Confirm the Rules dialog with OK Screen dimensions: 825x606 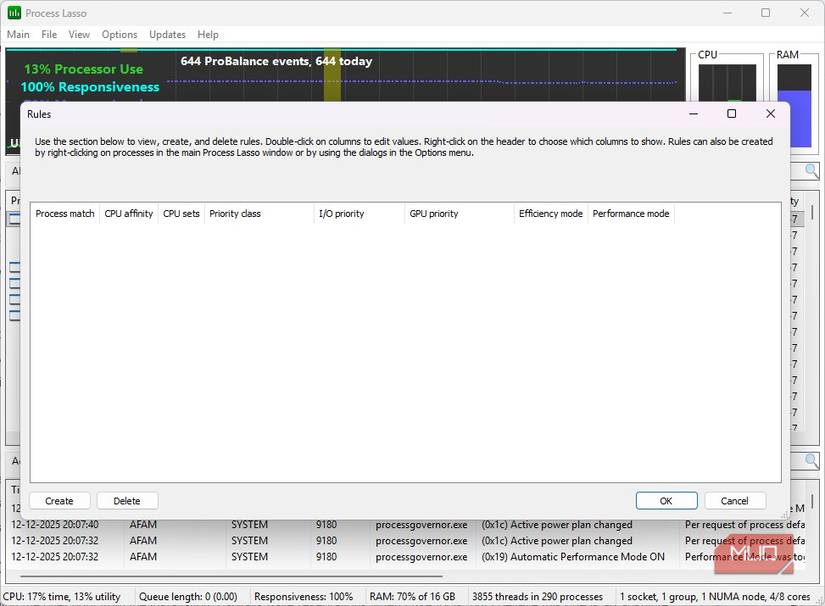pyautogui.click(x=666, y=501)
